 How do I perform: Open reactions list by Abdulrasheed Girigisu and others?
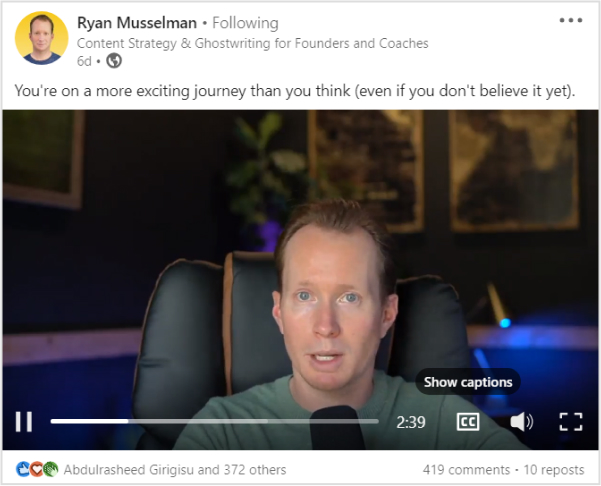click(175, 470)
